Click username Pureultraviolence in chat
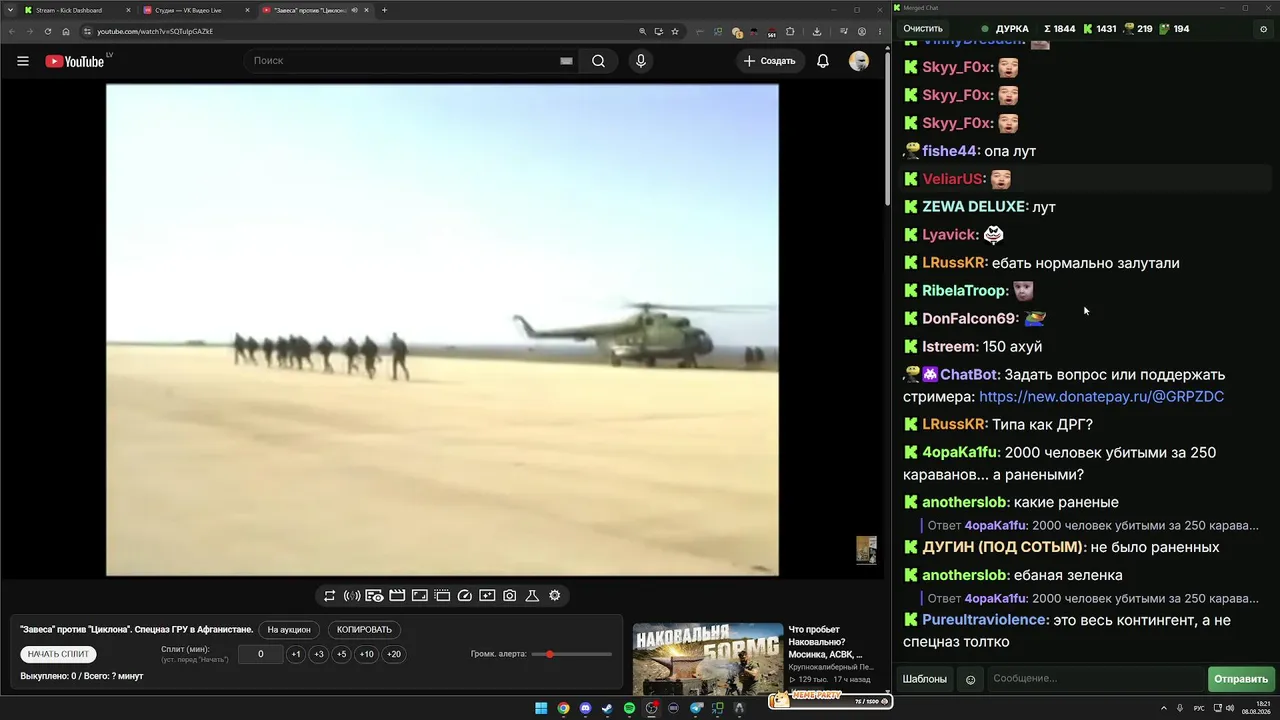The height and width of the screenshot is (720, 1280). [x=985, y=620]
